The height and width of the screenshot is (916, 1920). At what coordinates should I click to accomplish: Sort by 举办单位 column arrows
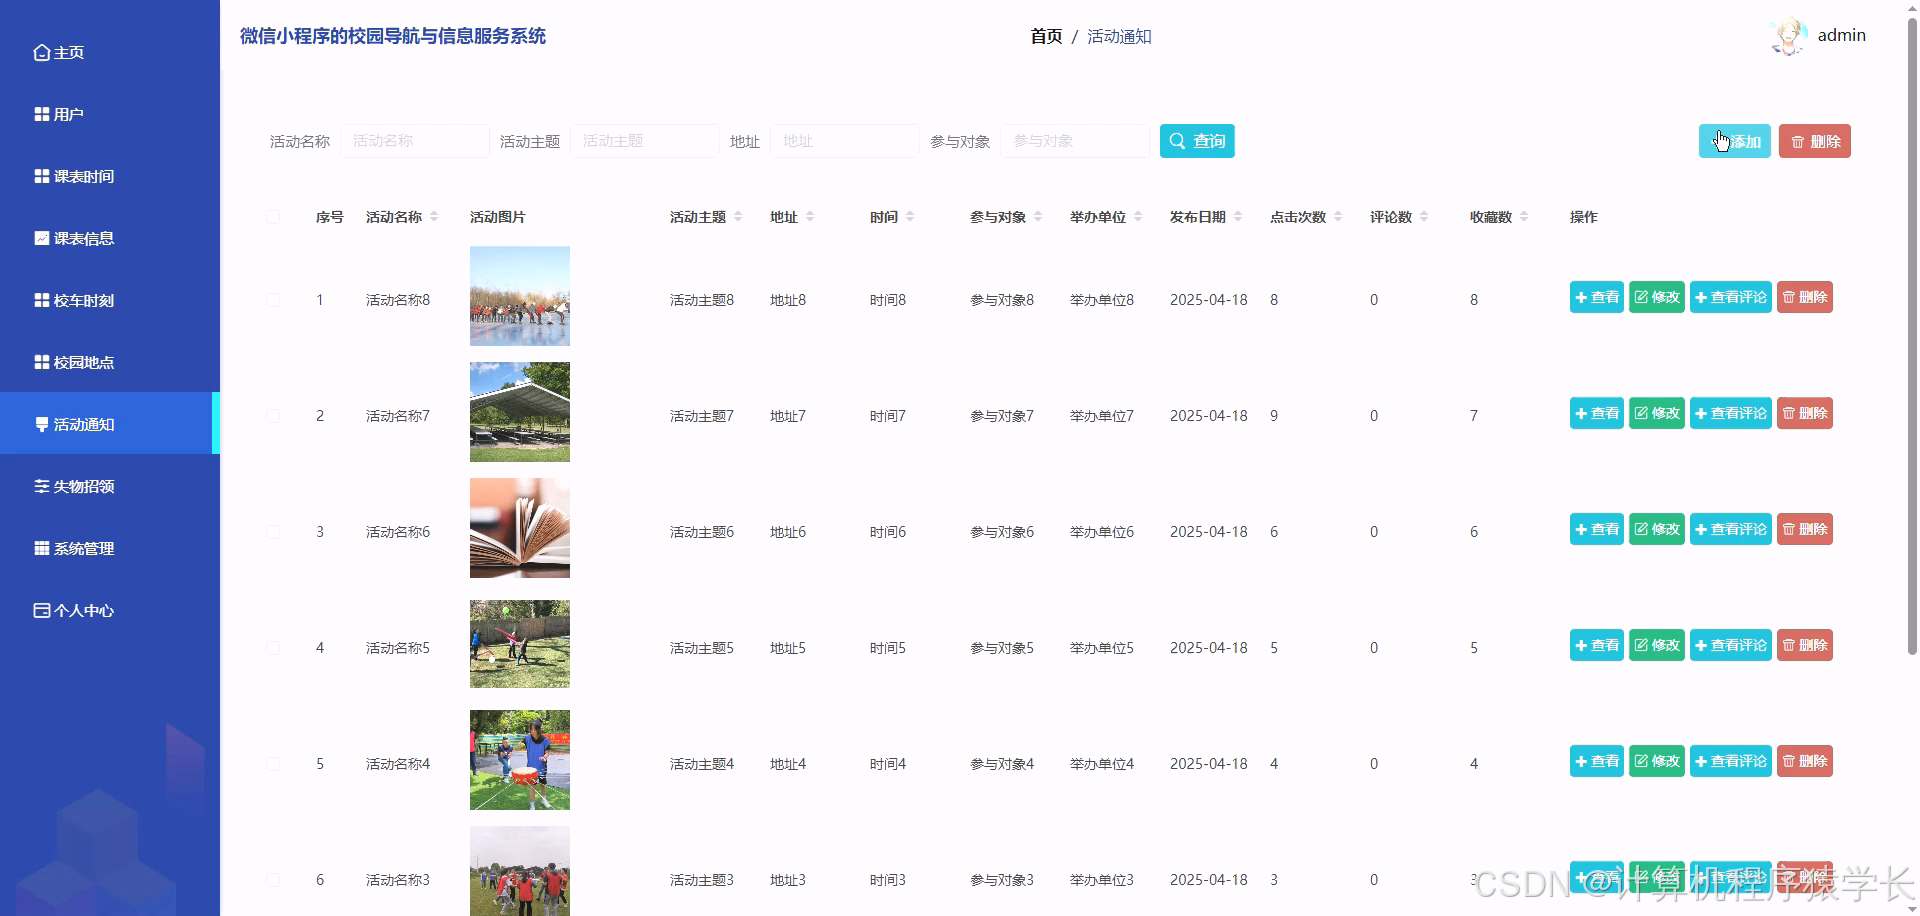1138,217
